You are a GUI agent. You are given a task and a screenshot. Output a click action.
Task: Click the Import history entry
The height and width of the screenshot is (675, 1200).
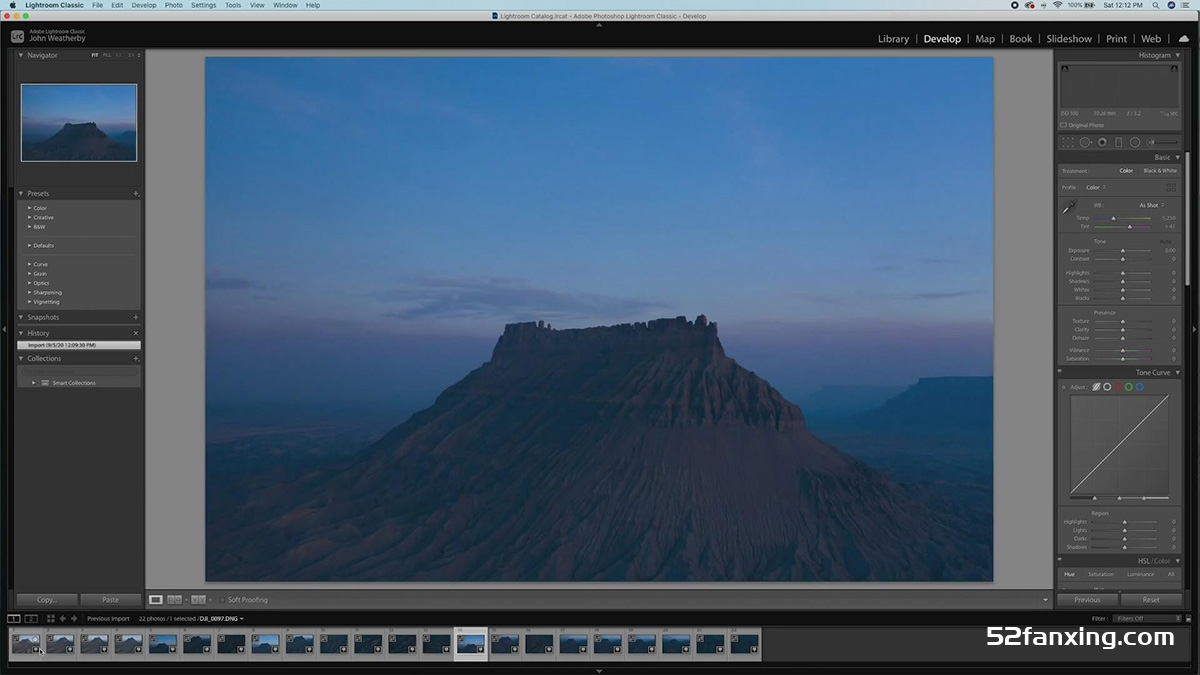[x=79, y=345]
